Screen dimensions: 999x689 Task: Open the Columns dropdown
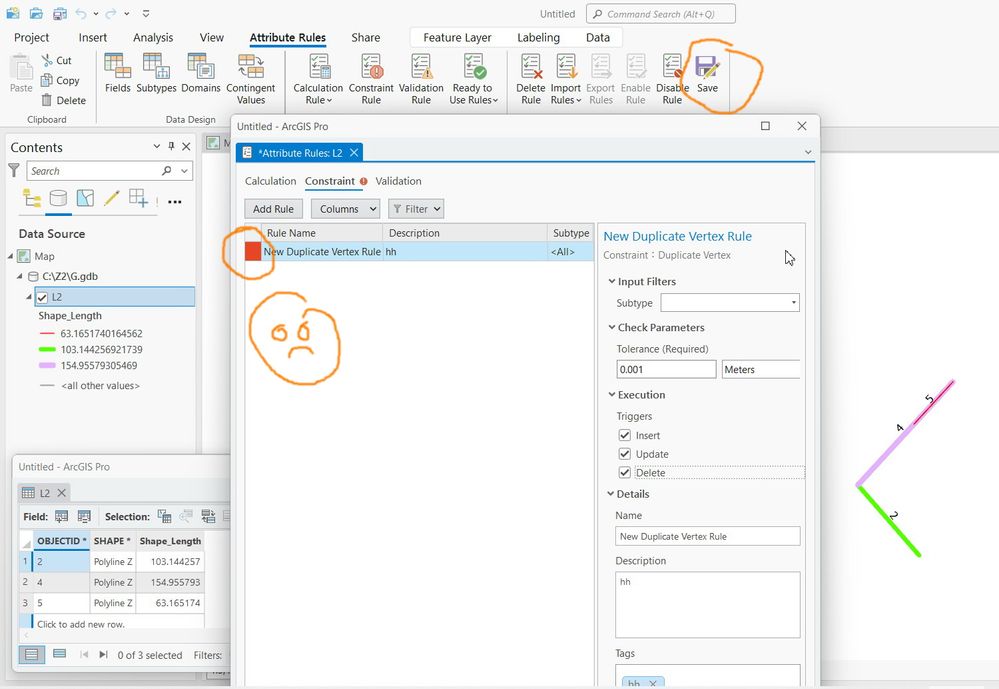point(345,209)
